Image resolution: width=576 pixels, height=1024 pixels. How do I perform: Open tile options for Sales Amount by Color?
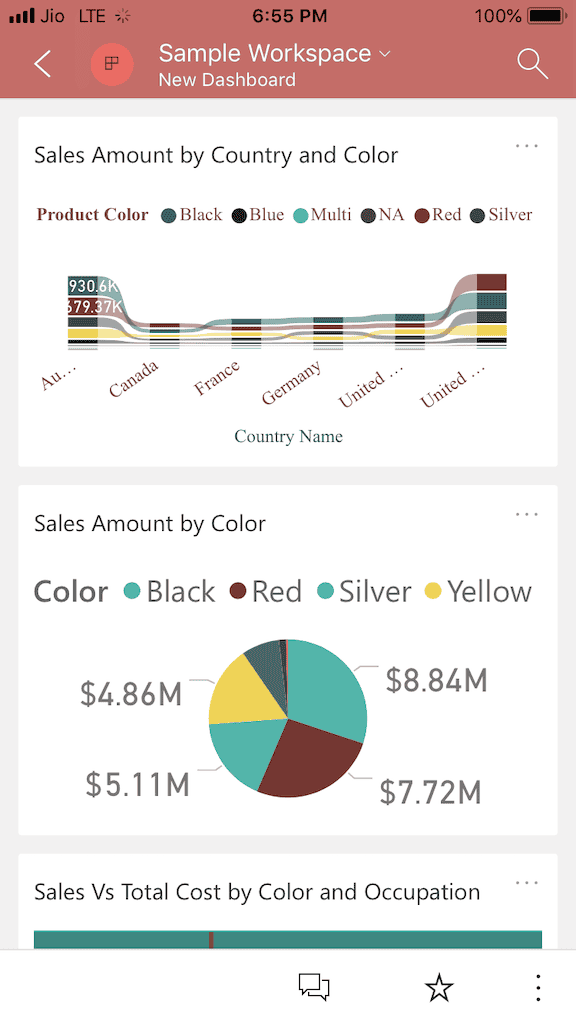527,513
